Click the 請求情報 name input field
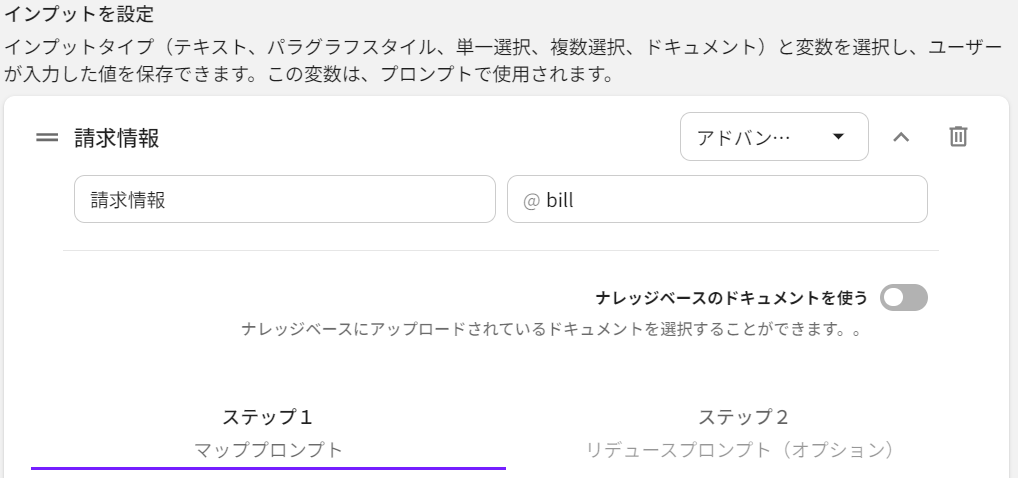The image size is (1018, 478). 284,200
